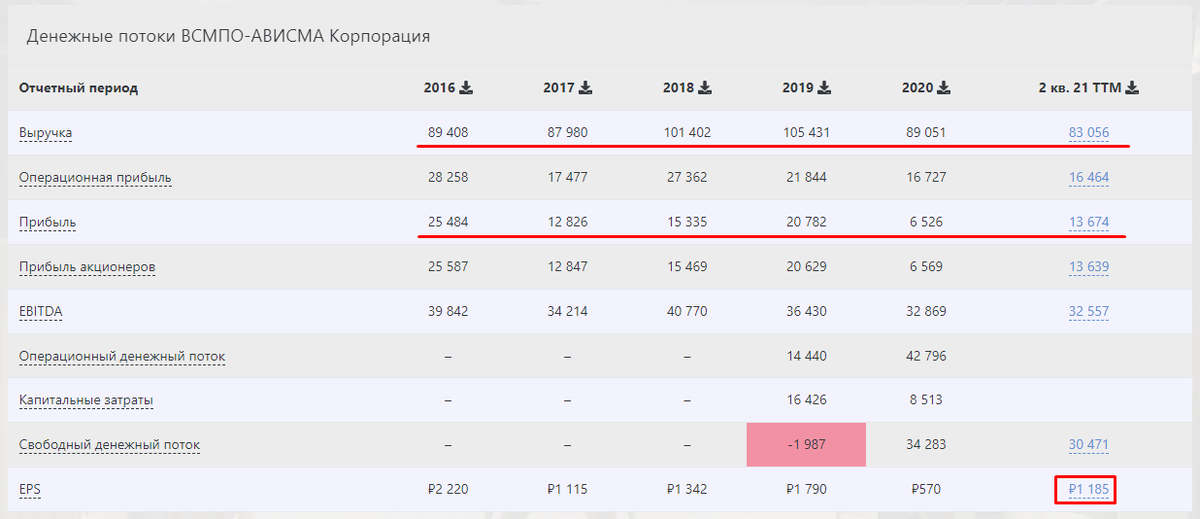Download the 2018 report via its icon
This screenshot has height=519, width=1200.
pos(705,88)
